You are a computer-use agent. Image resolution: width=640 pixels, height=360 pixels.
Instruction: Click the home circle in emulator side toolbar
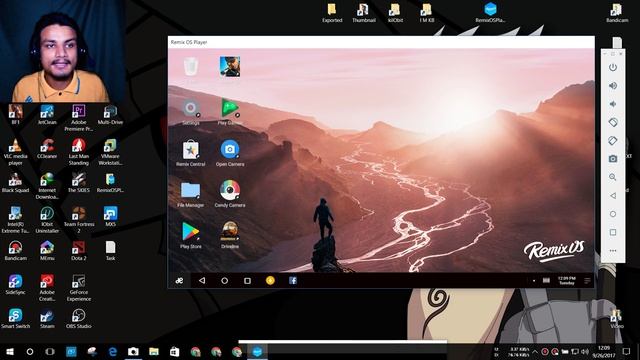point(613,214)
